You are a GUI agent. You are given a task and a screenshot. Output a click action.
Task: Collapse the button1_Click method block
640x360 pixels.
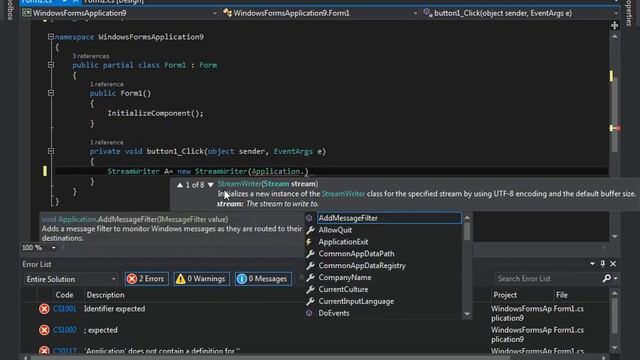tap(51, 151)
